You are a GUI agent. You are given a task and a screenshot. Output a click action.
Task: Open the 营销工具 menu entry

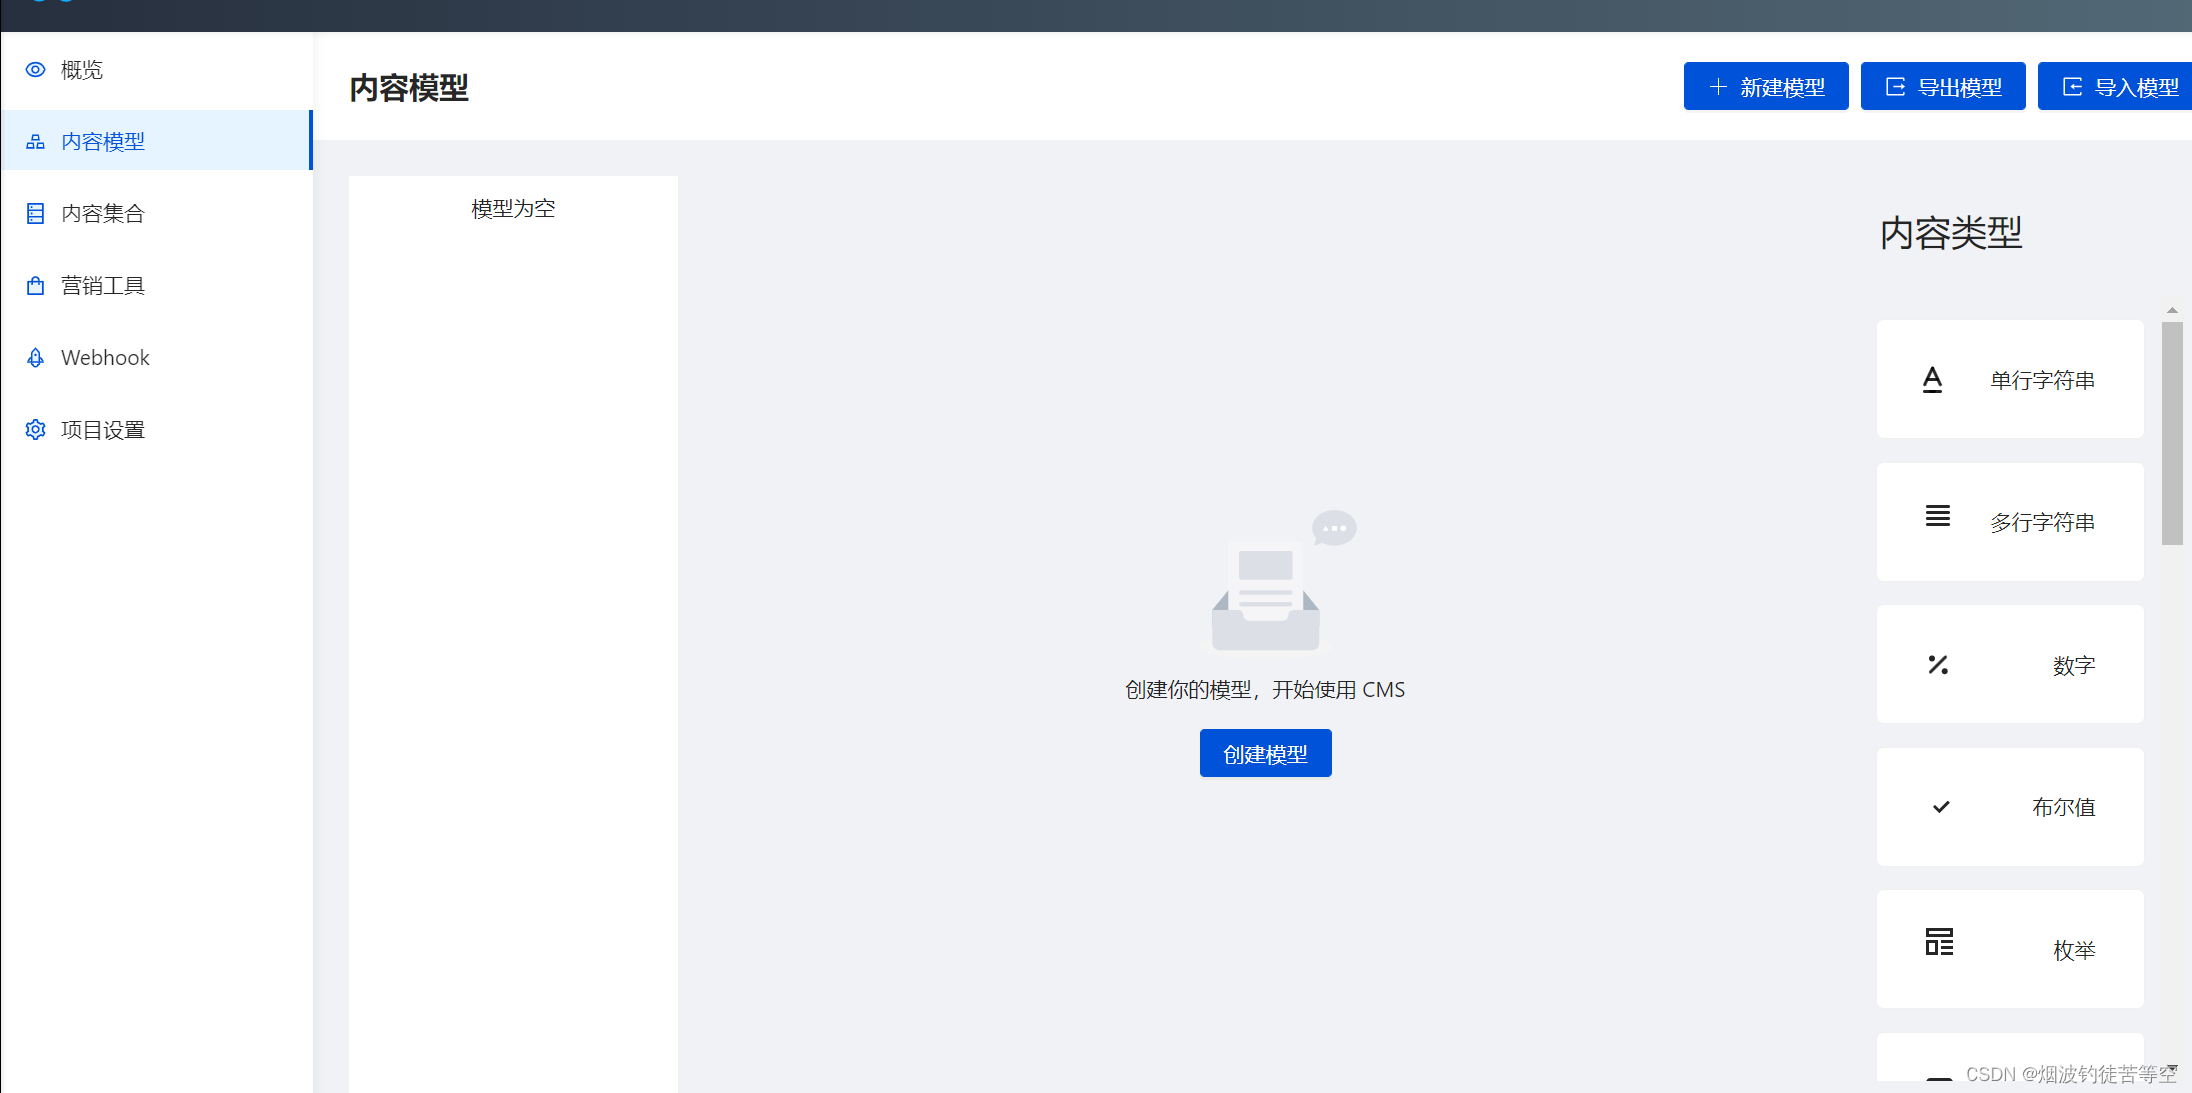[103, 286]
